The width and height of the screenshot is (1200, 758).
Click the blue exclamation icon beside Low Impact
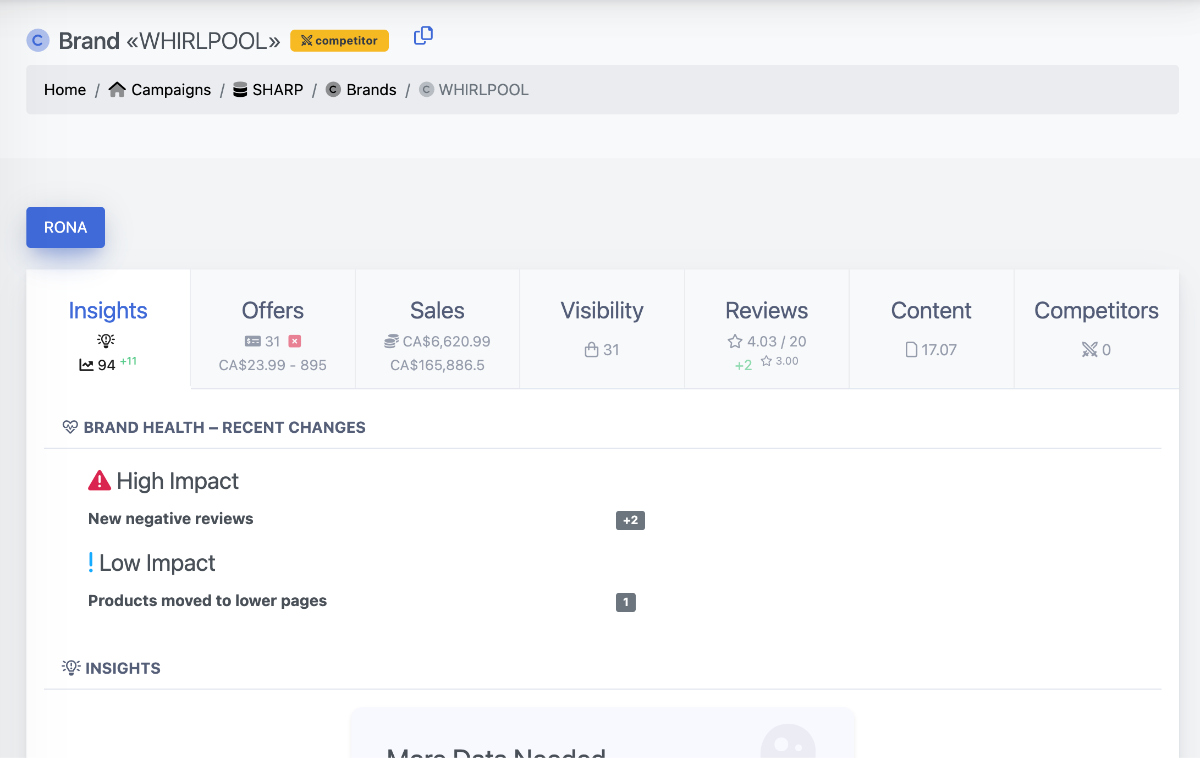click(x=91, y=563)
